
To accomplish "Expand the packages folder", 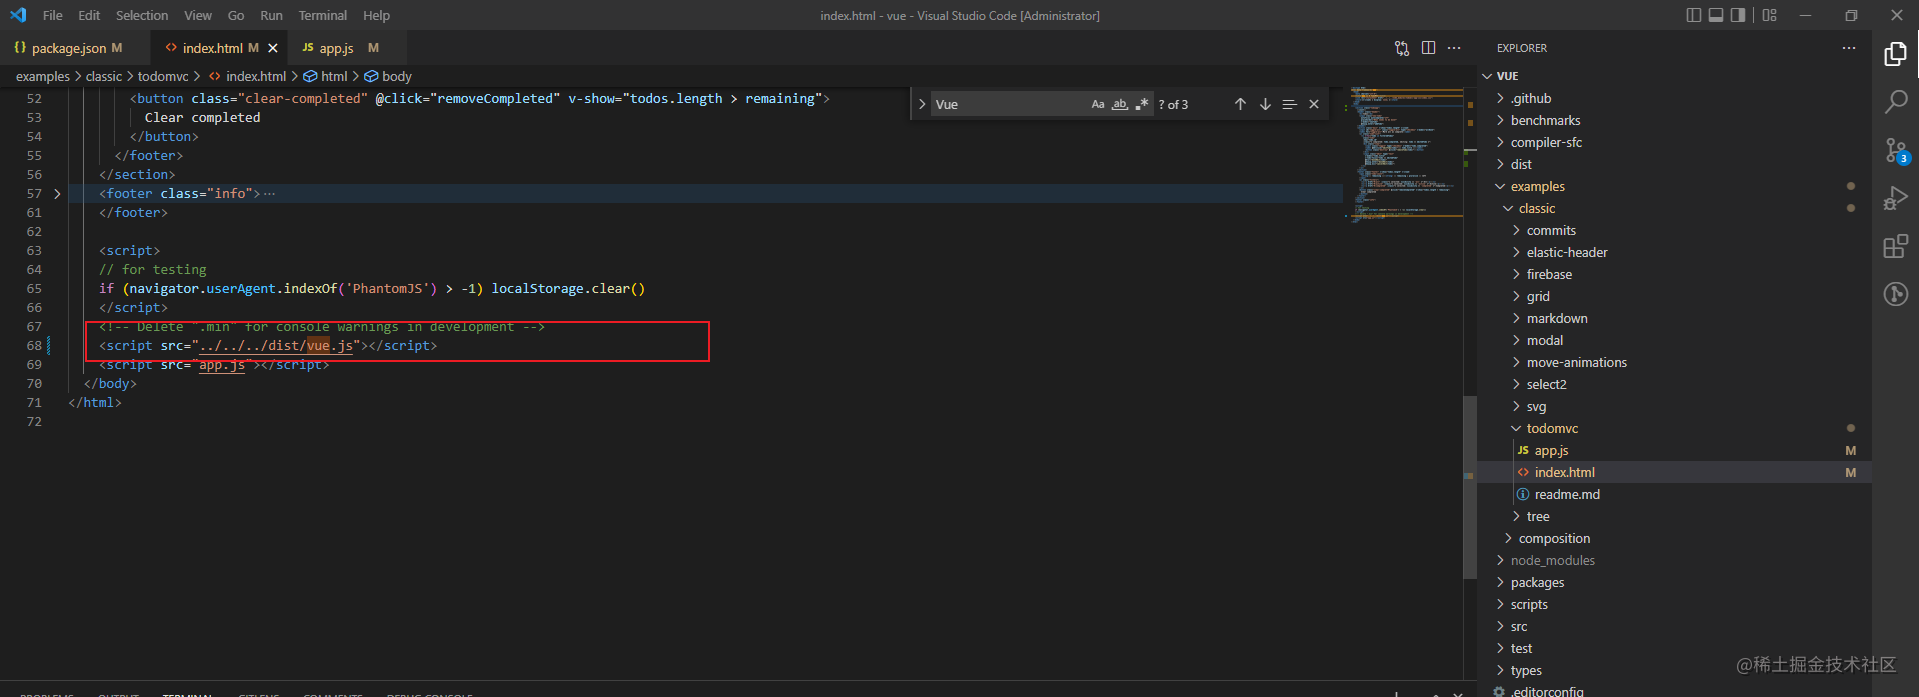I will (1674, 582).
